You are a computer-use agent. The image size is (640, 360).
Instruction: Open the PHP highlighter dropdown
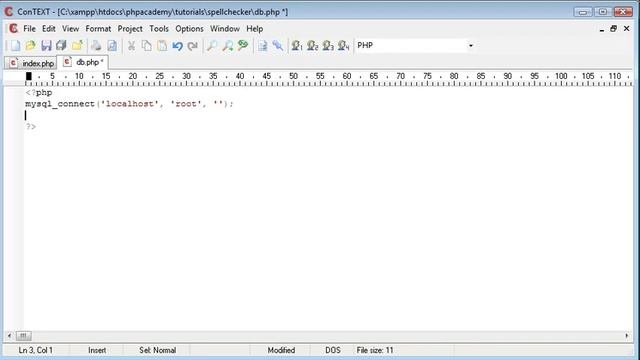pos(471,45)
